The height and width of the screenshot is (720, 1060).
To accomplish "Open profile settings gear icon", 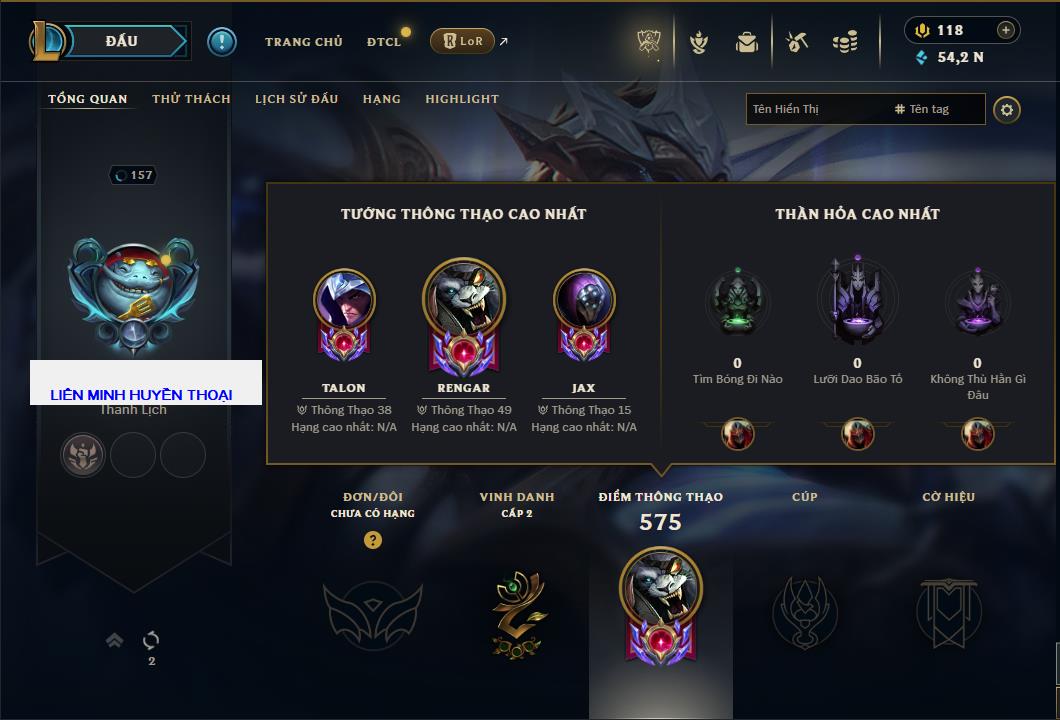I will (x=1007, y=110).
